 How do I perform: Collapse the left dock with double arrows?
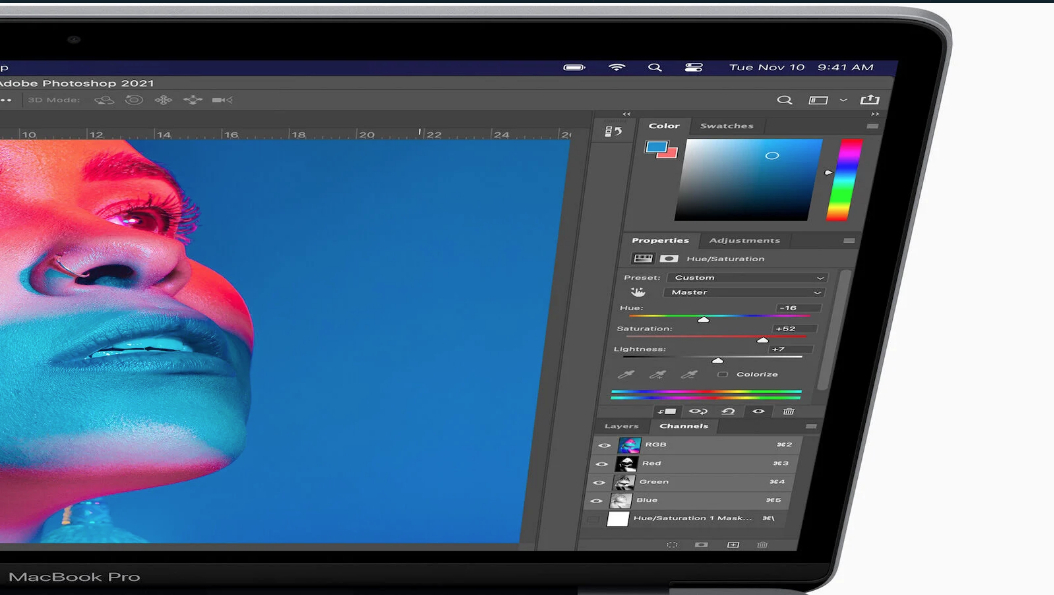point(626,114)
